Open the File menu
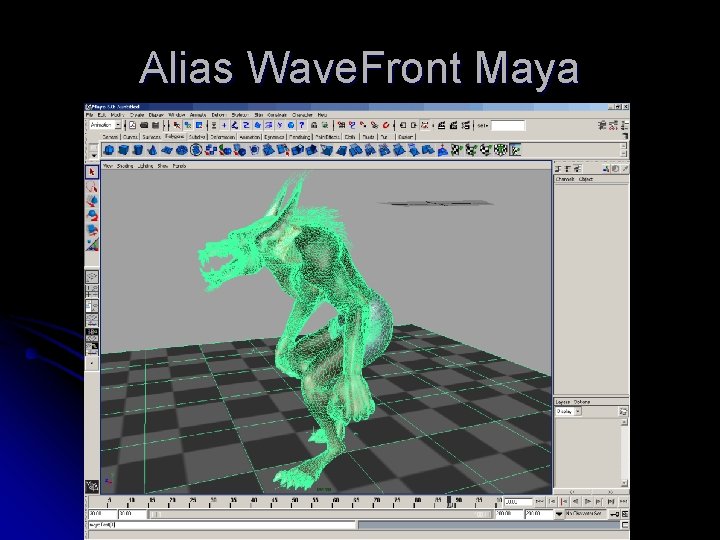 90,115
